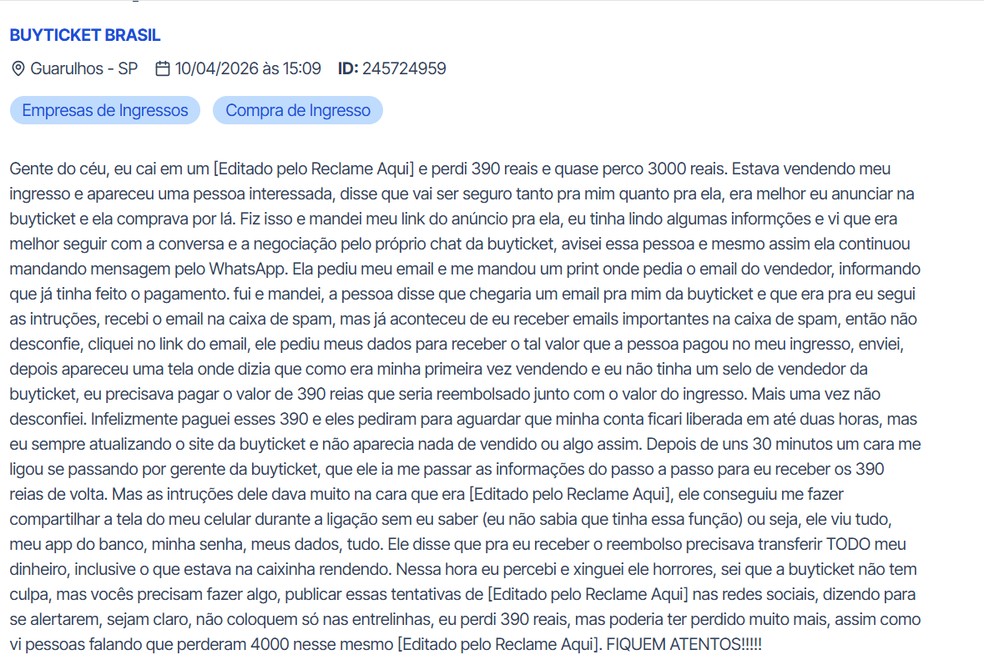Image resolution: width=984 pixels, height=670 pixels.
Task: Click the complaint ID number 245724959
Action: pos(404,68)
